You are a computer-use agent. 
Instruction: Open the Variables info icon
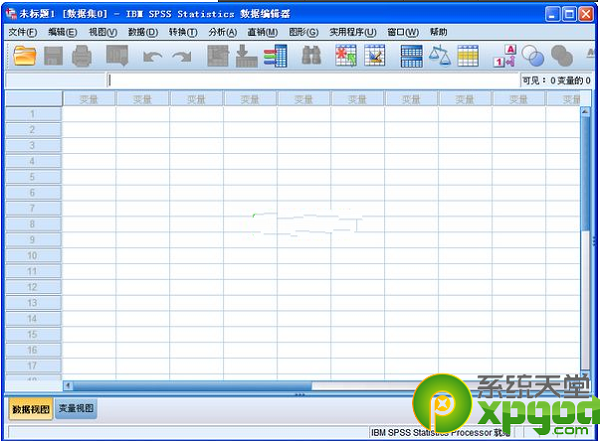click(x=276, y=56)
